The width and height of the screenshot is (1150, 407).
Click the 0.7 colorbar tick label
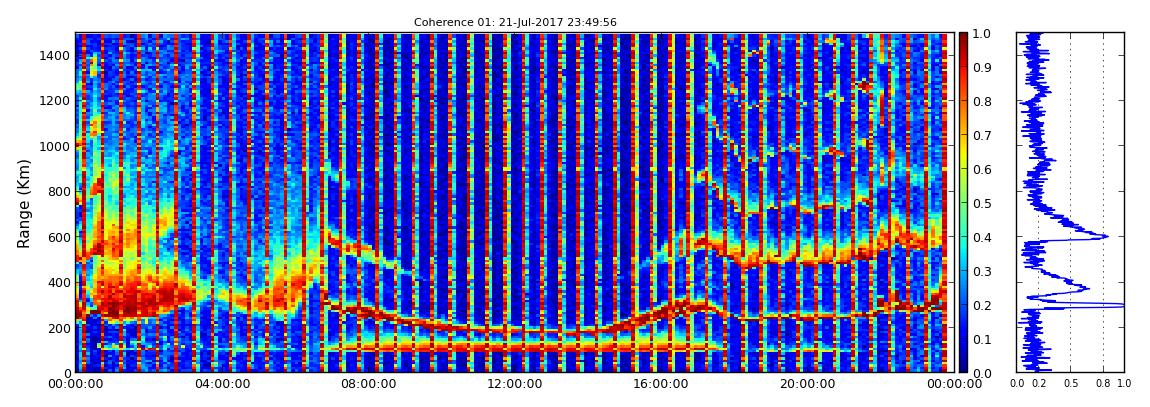(x=984, y=136)
